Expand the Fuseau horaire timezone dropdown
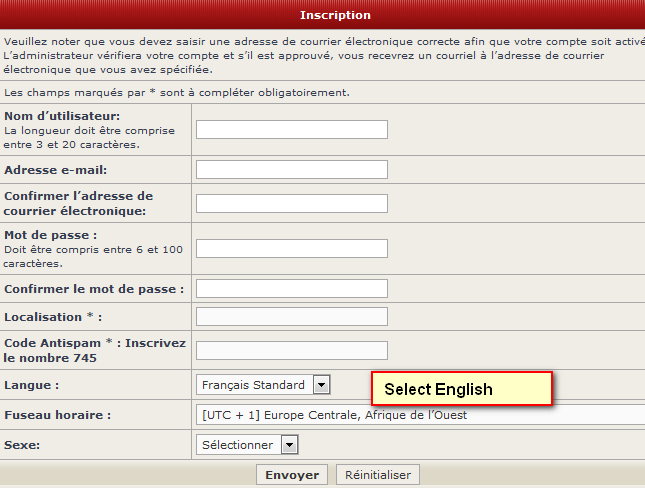The width and height of the screenshot is (645, 488). click(420, 414)
